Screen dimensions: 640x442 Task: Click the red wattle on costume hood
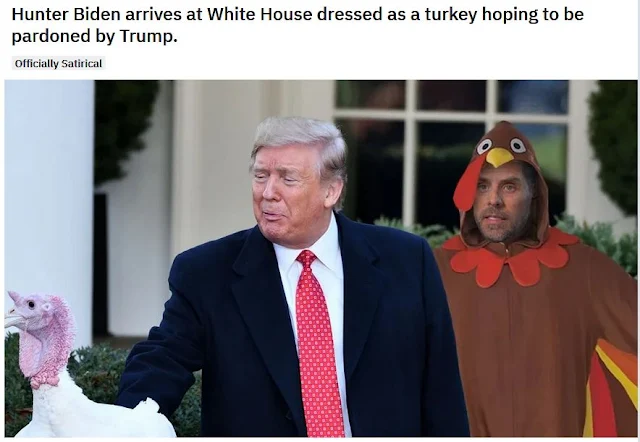[467, 182]
